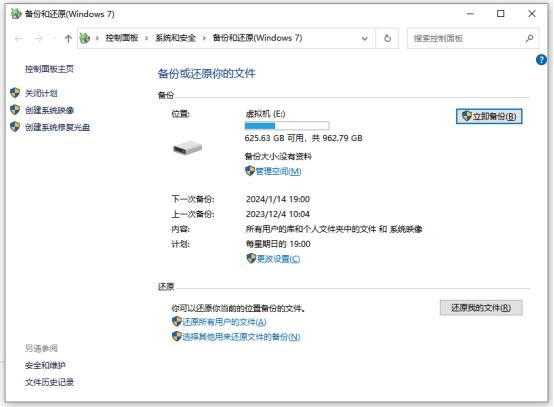Click the drive space usage bar
Screen dimensions: 554x407
(x=287, y=126)
